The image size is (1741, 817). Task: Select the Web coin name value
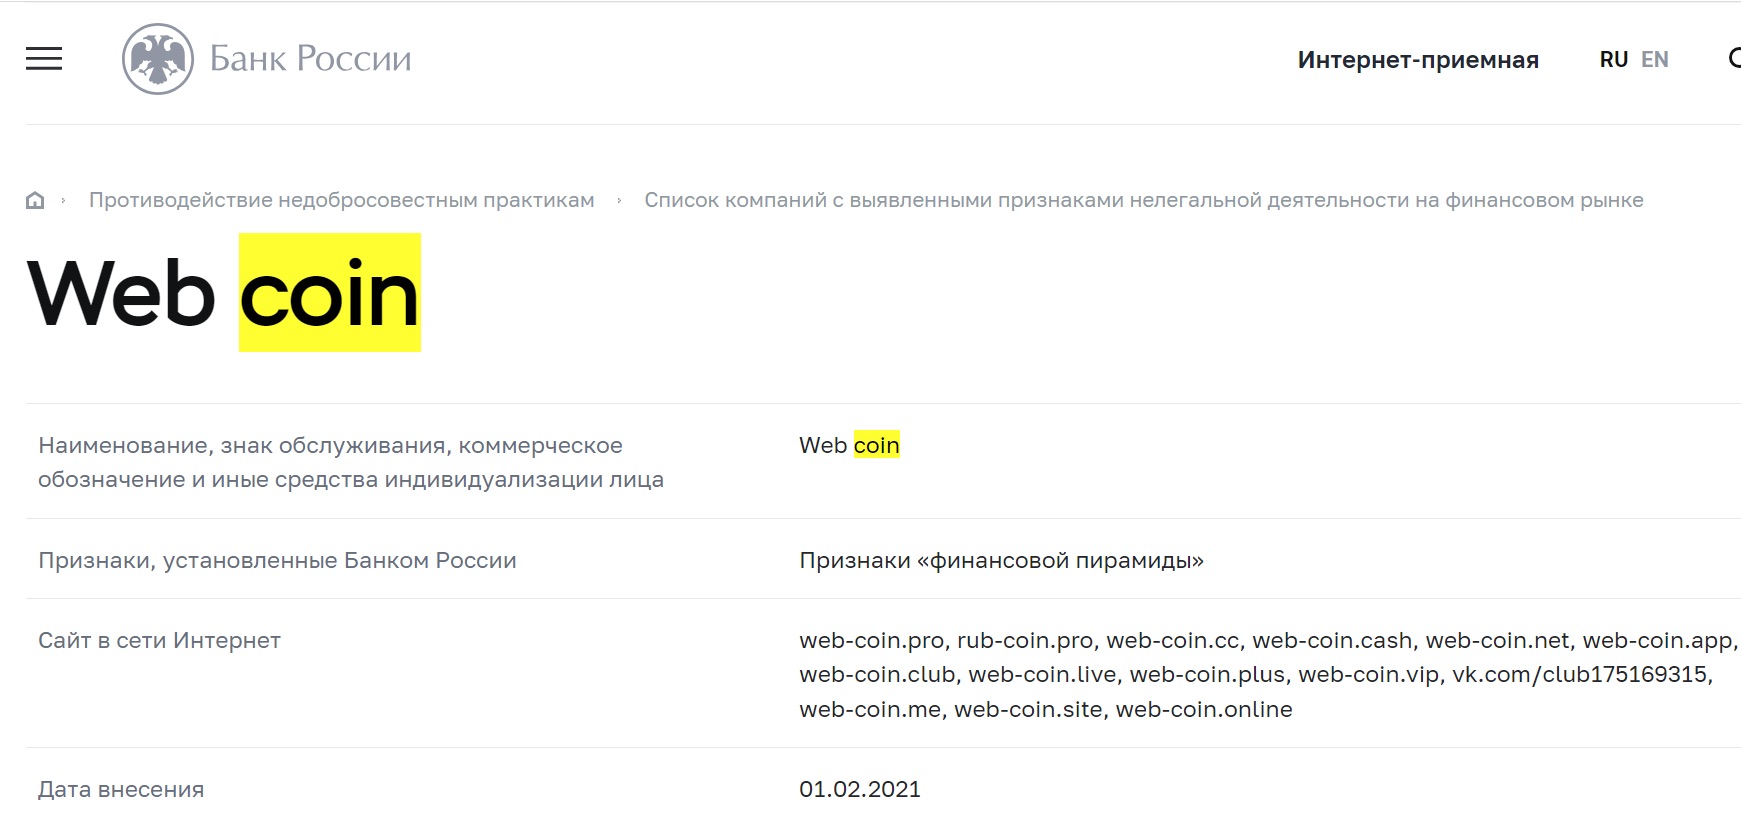pos(849,445)
